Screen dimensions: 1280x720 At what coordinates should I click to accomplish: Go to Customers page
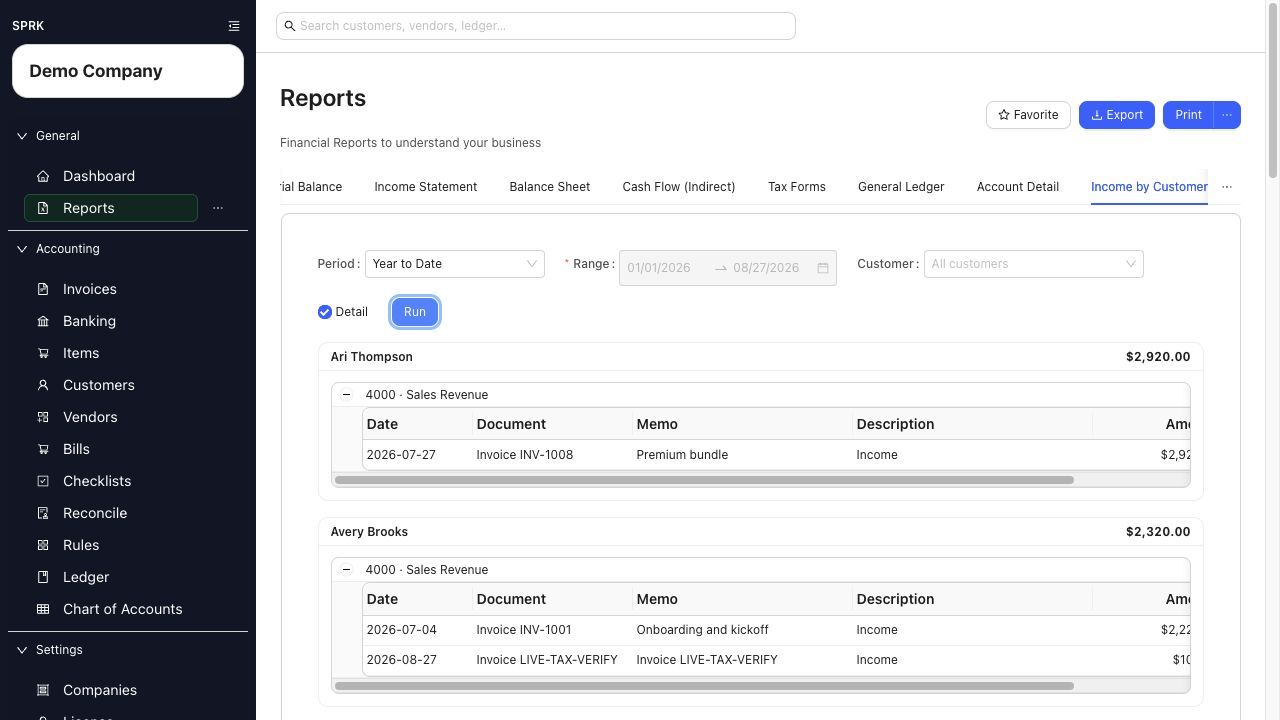(99, 385)
